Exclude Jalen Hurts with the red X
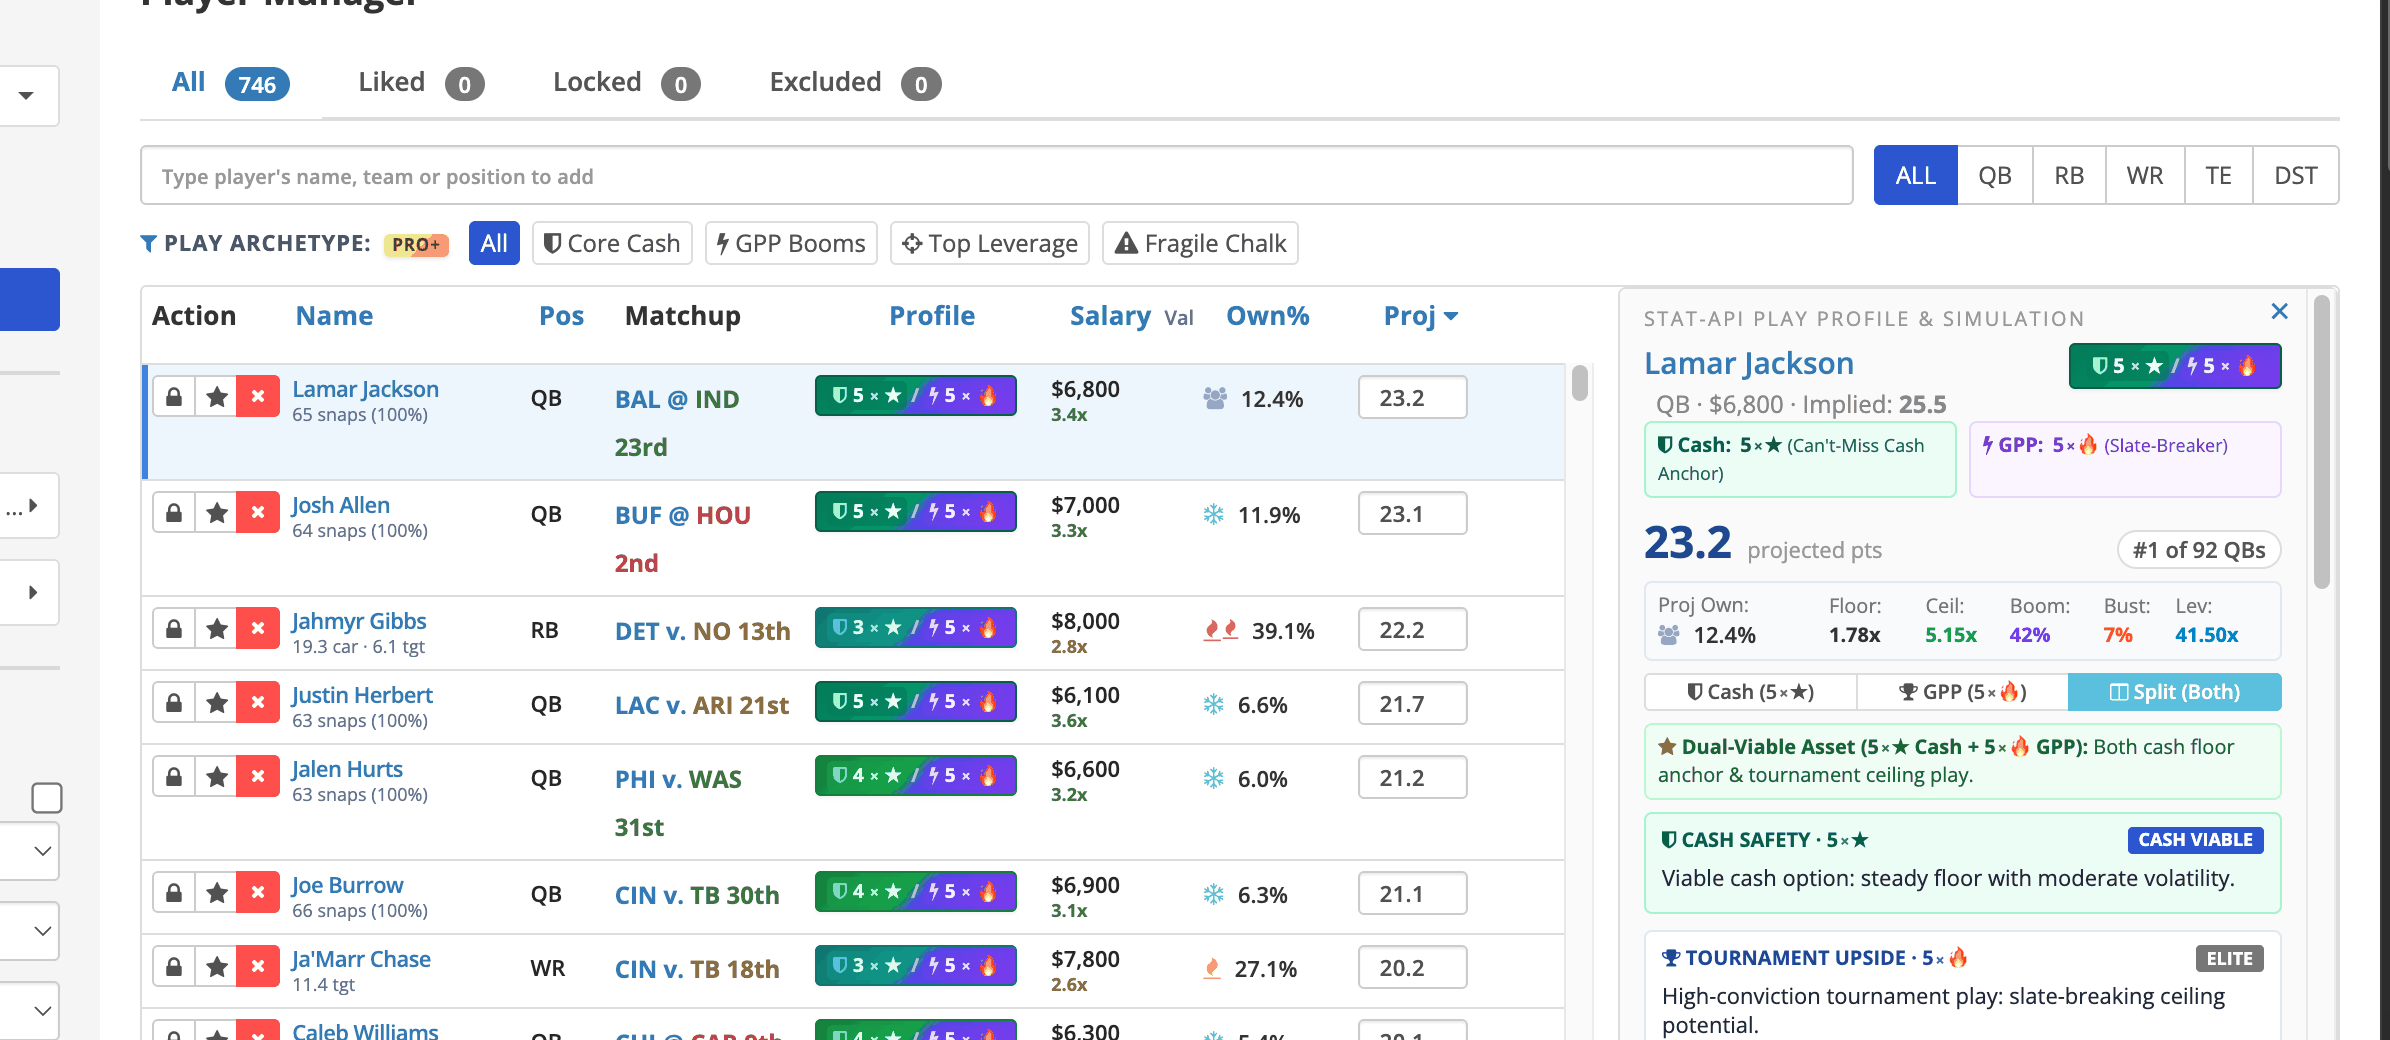The height and width of the screenshot is (1040, 2390). coord(258,777)
